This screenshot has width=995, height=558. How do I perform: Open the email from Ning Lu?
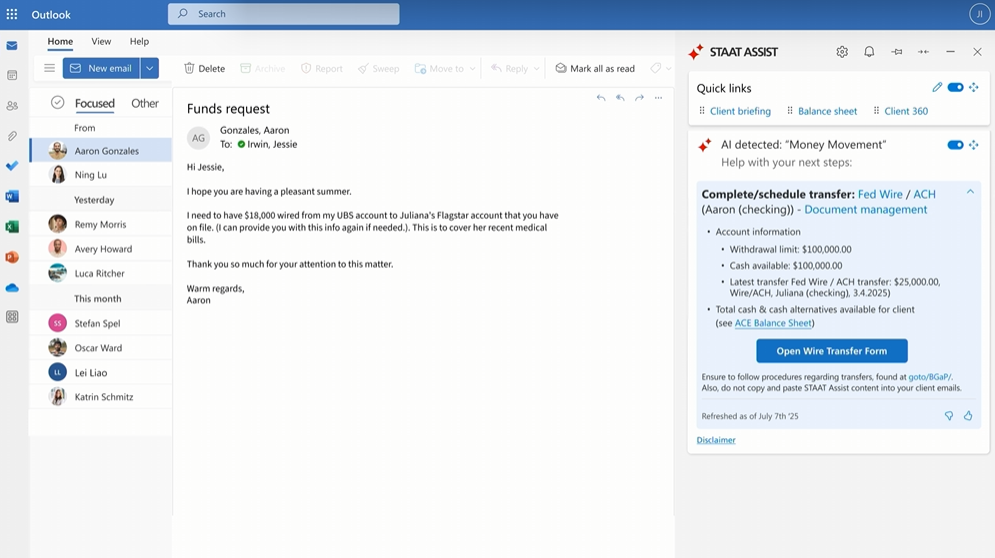click(x=101, y=175)
